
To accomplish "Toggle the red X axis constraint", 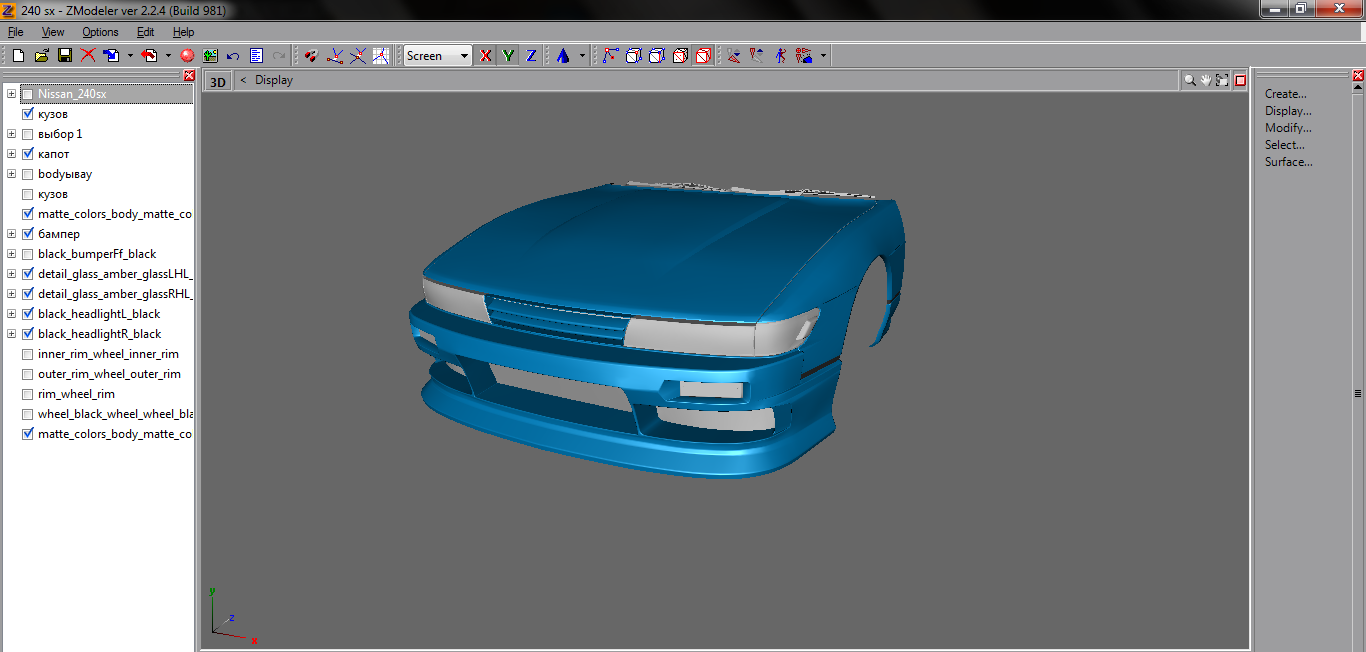I will [x=486, y=56].
